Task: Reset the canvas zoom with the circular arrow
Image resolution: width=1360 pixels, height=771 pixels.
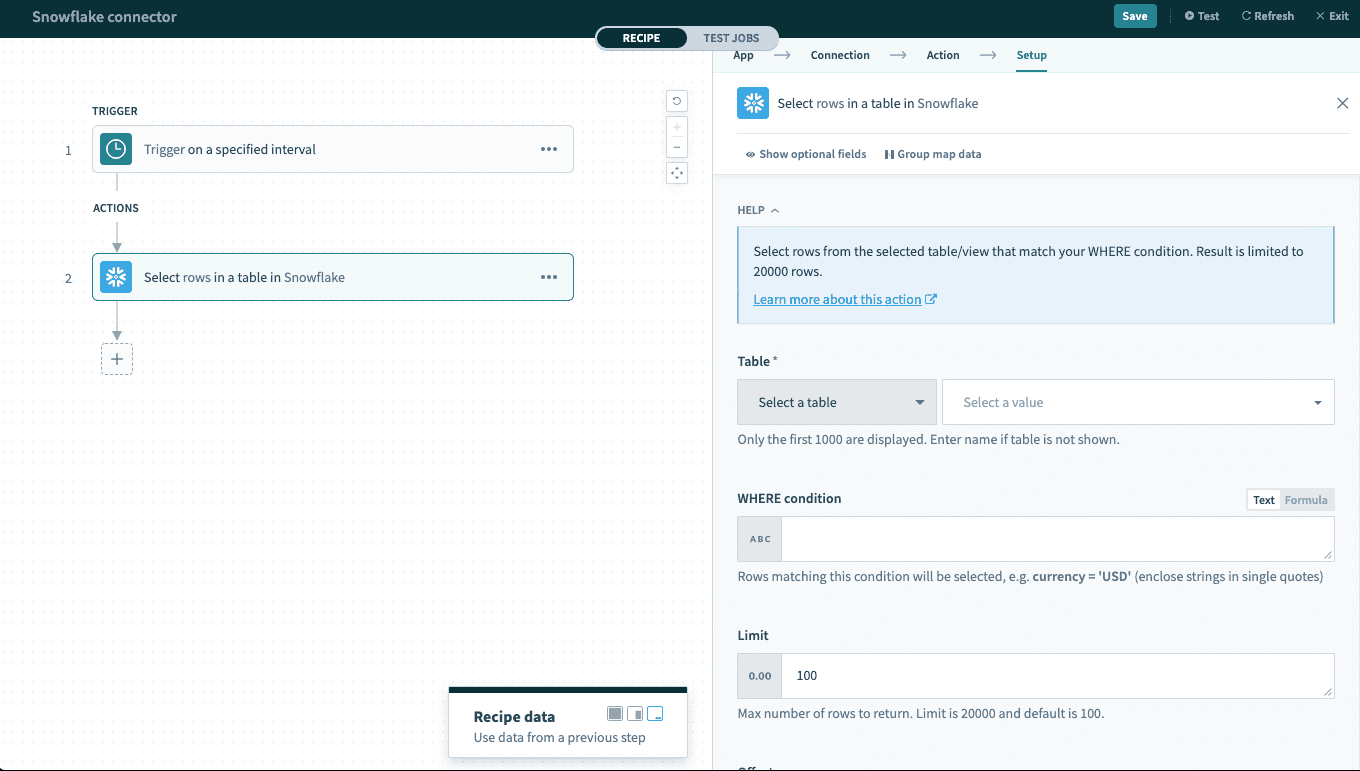Action: click(677, 101)
